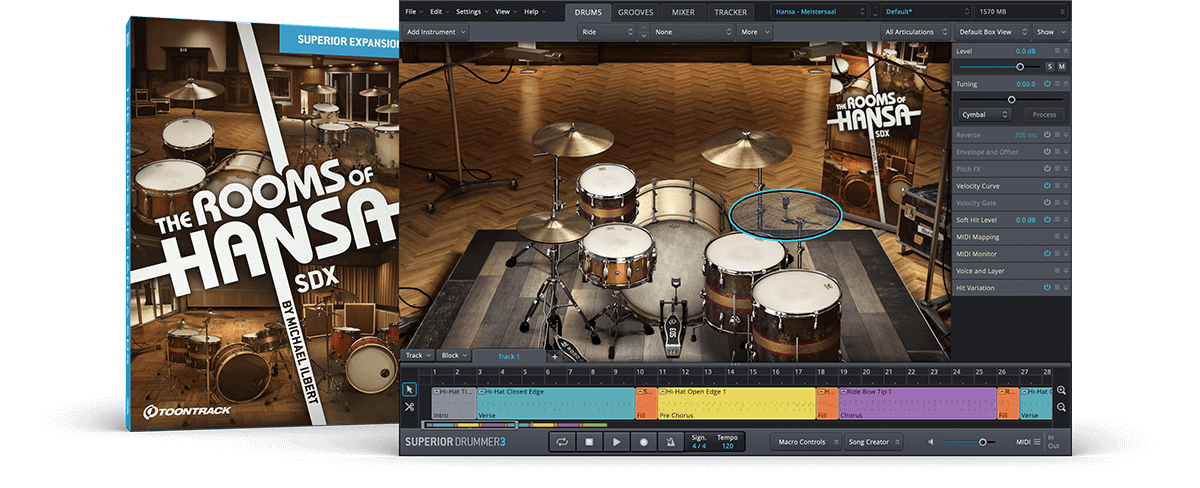Select the scissors cut tool

coord(410,407)
